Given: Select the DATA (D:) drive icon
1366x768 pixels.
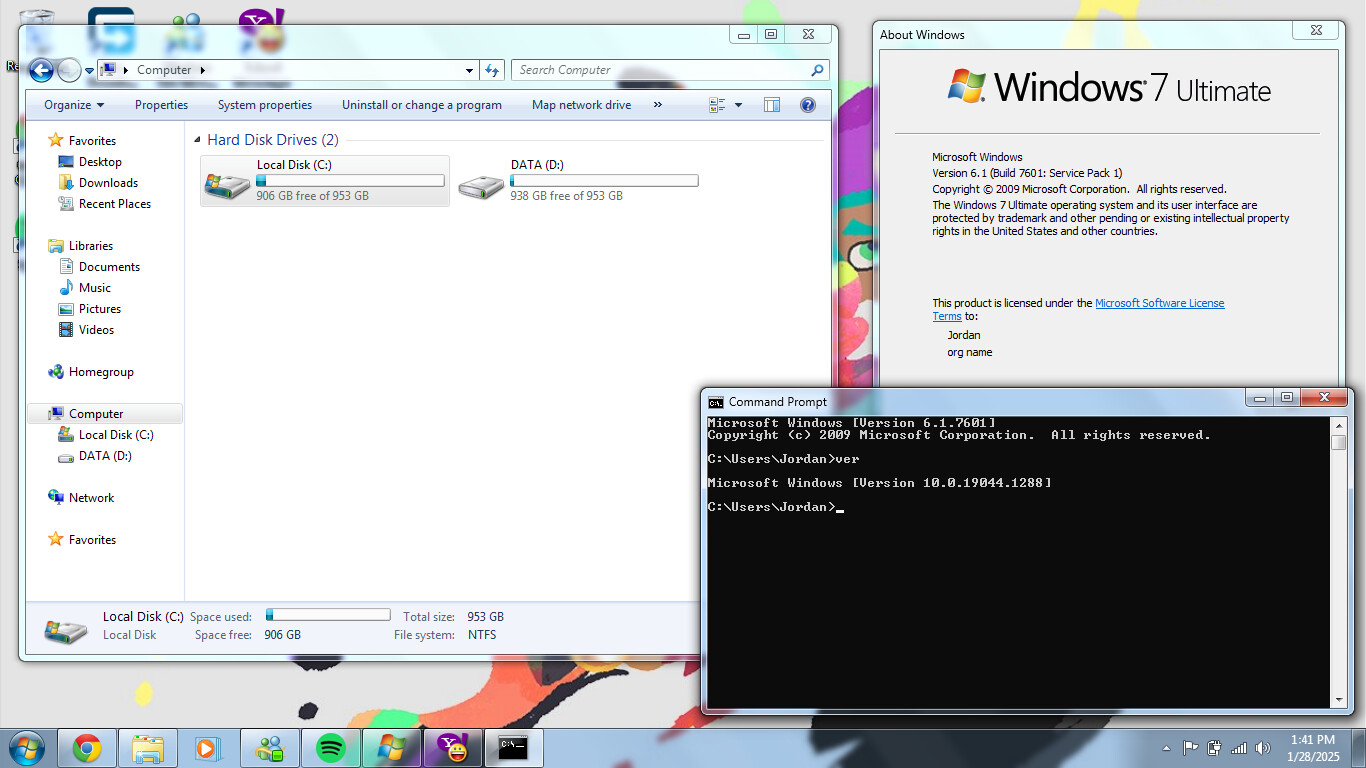Looking at the screenshot, I should pyautogui.click(x=481, y=186).
